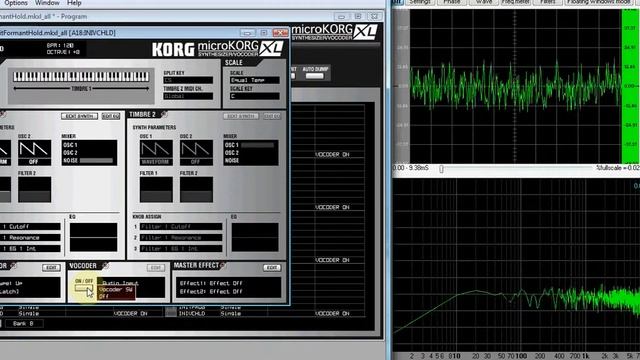Click Timbre 2 OSC 2 waveform display

pos(196,152)
